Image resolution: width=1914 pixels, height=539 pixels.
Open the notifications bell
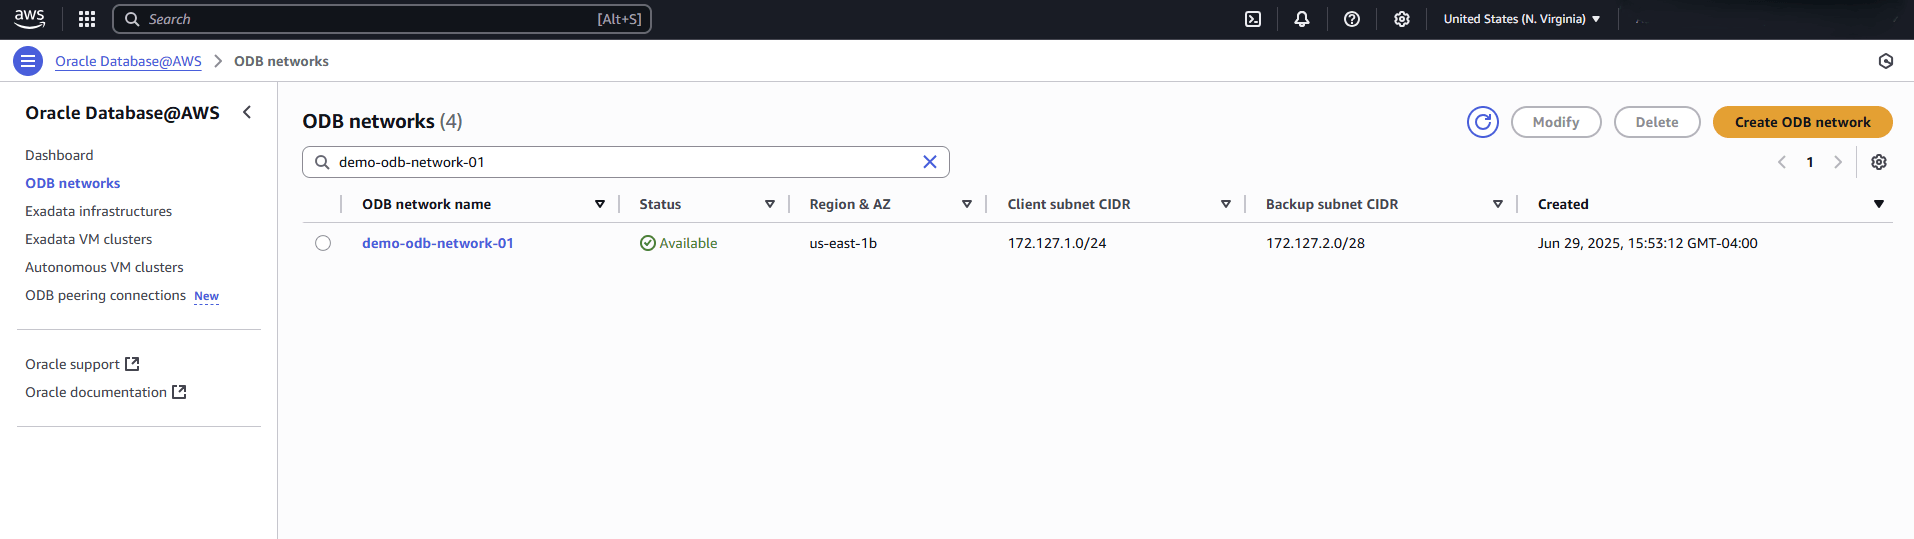click(1301, 19)
